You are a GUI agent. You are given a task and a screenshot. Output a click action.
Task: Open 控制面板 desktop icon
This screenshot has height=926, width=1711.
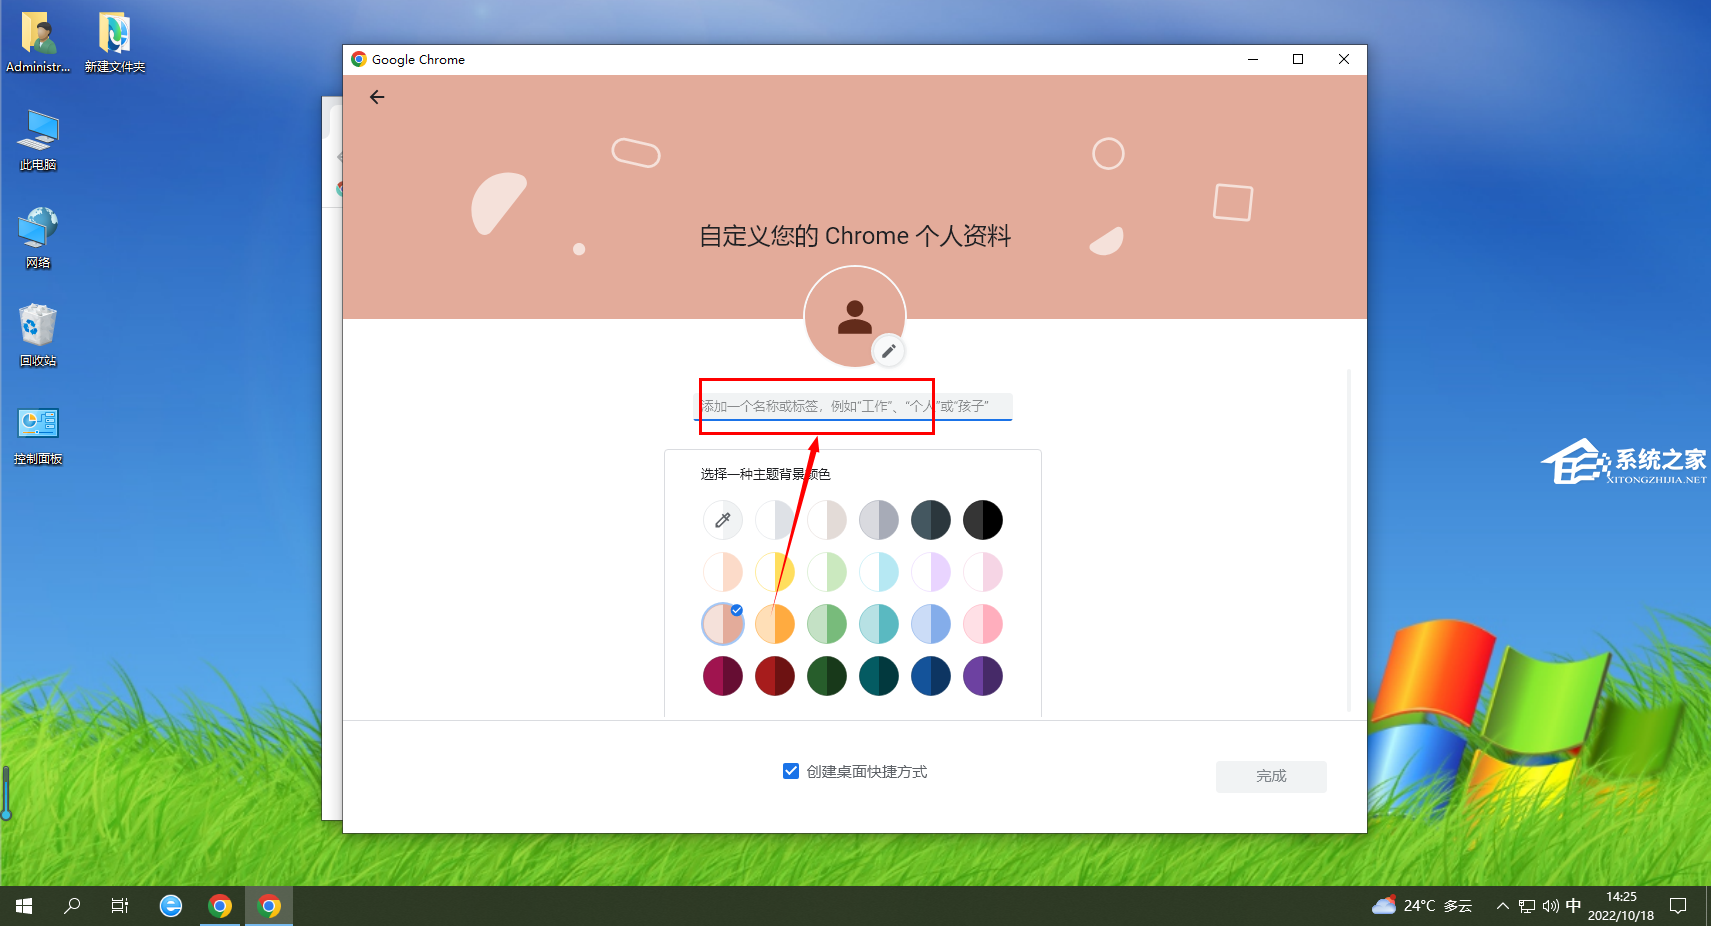(x=38, y=436)
